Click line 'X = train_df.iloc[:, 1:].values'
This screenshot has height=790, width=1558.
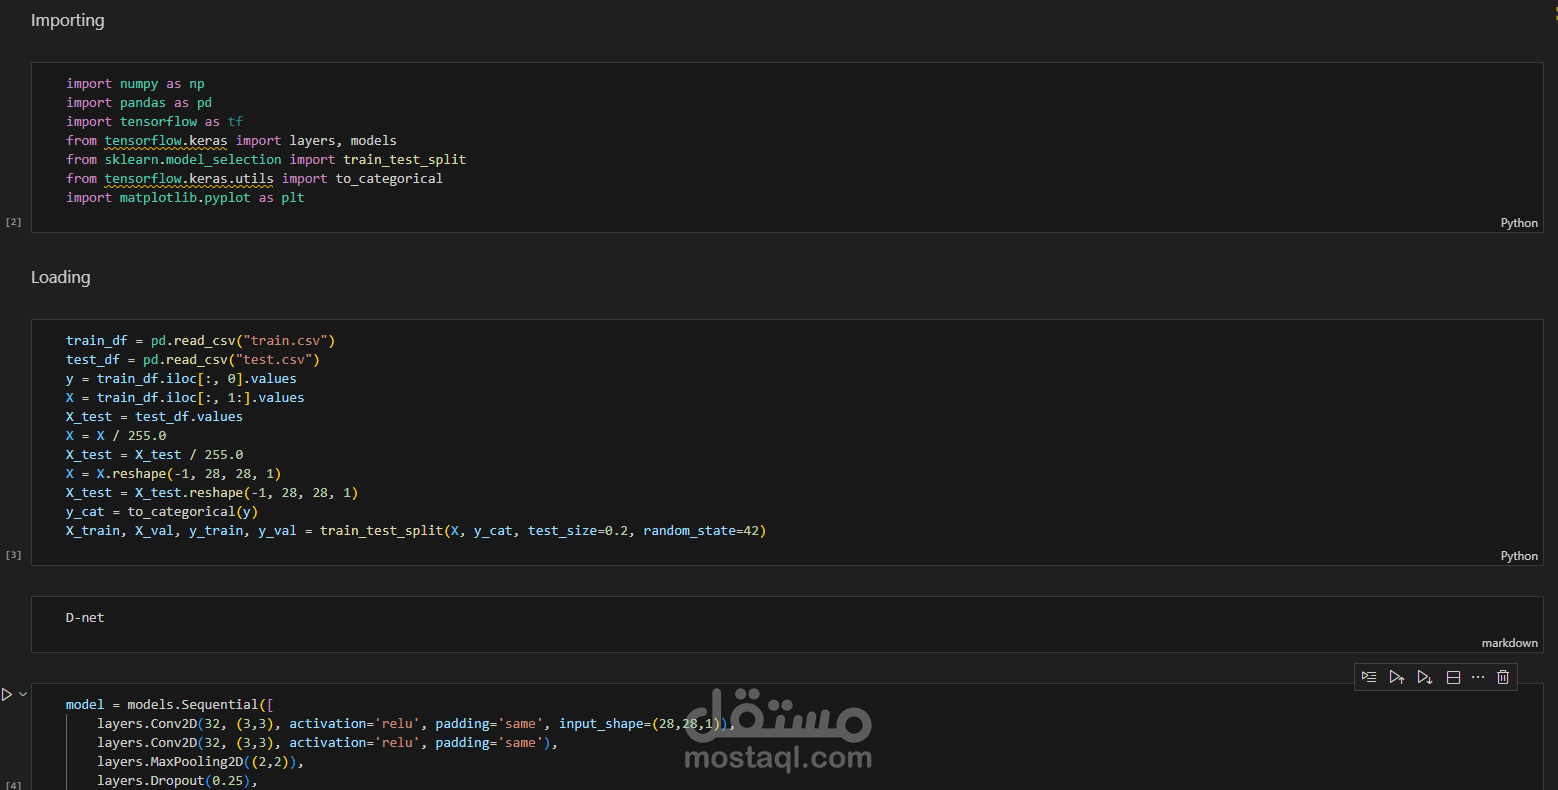[x=185, y=398]
